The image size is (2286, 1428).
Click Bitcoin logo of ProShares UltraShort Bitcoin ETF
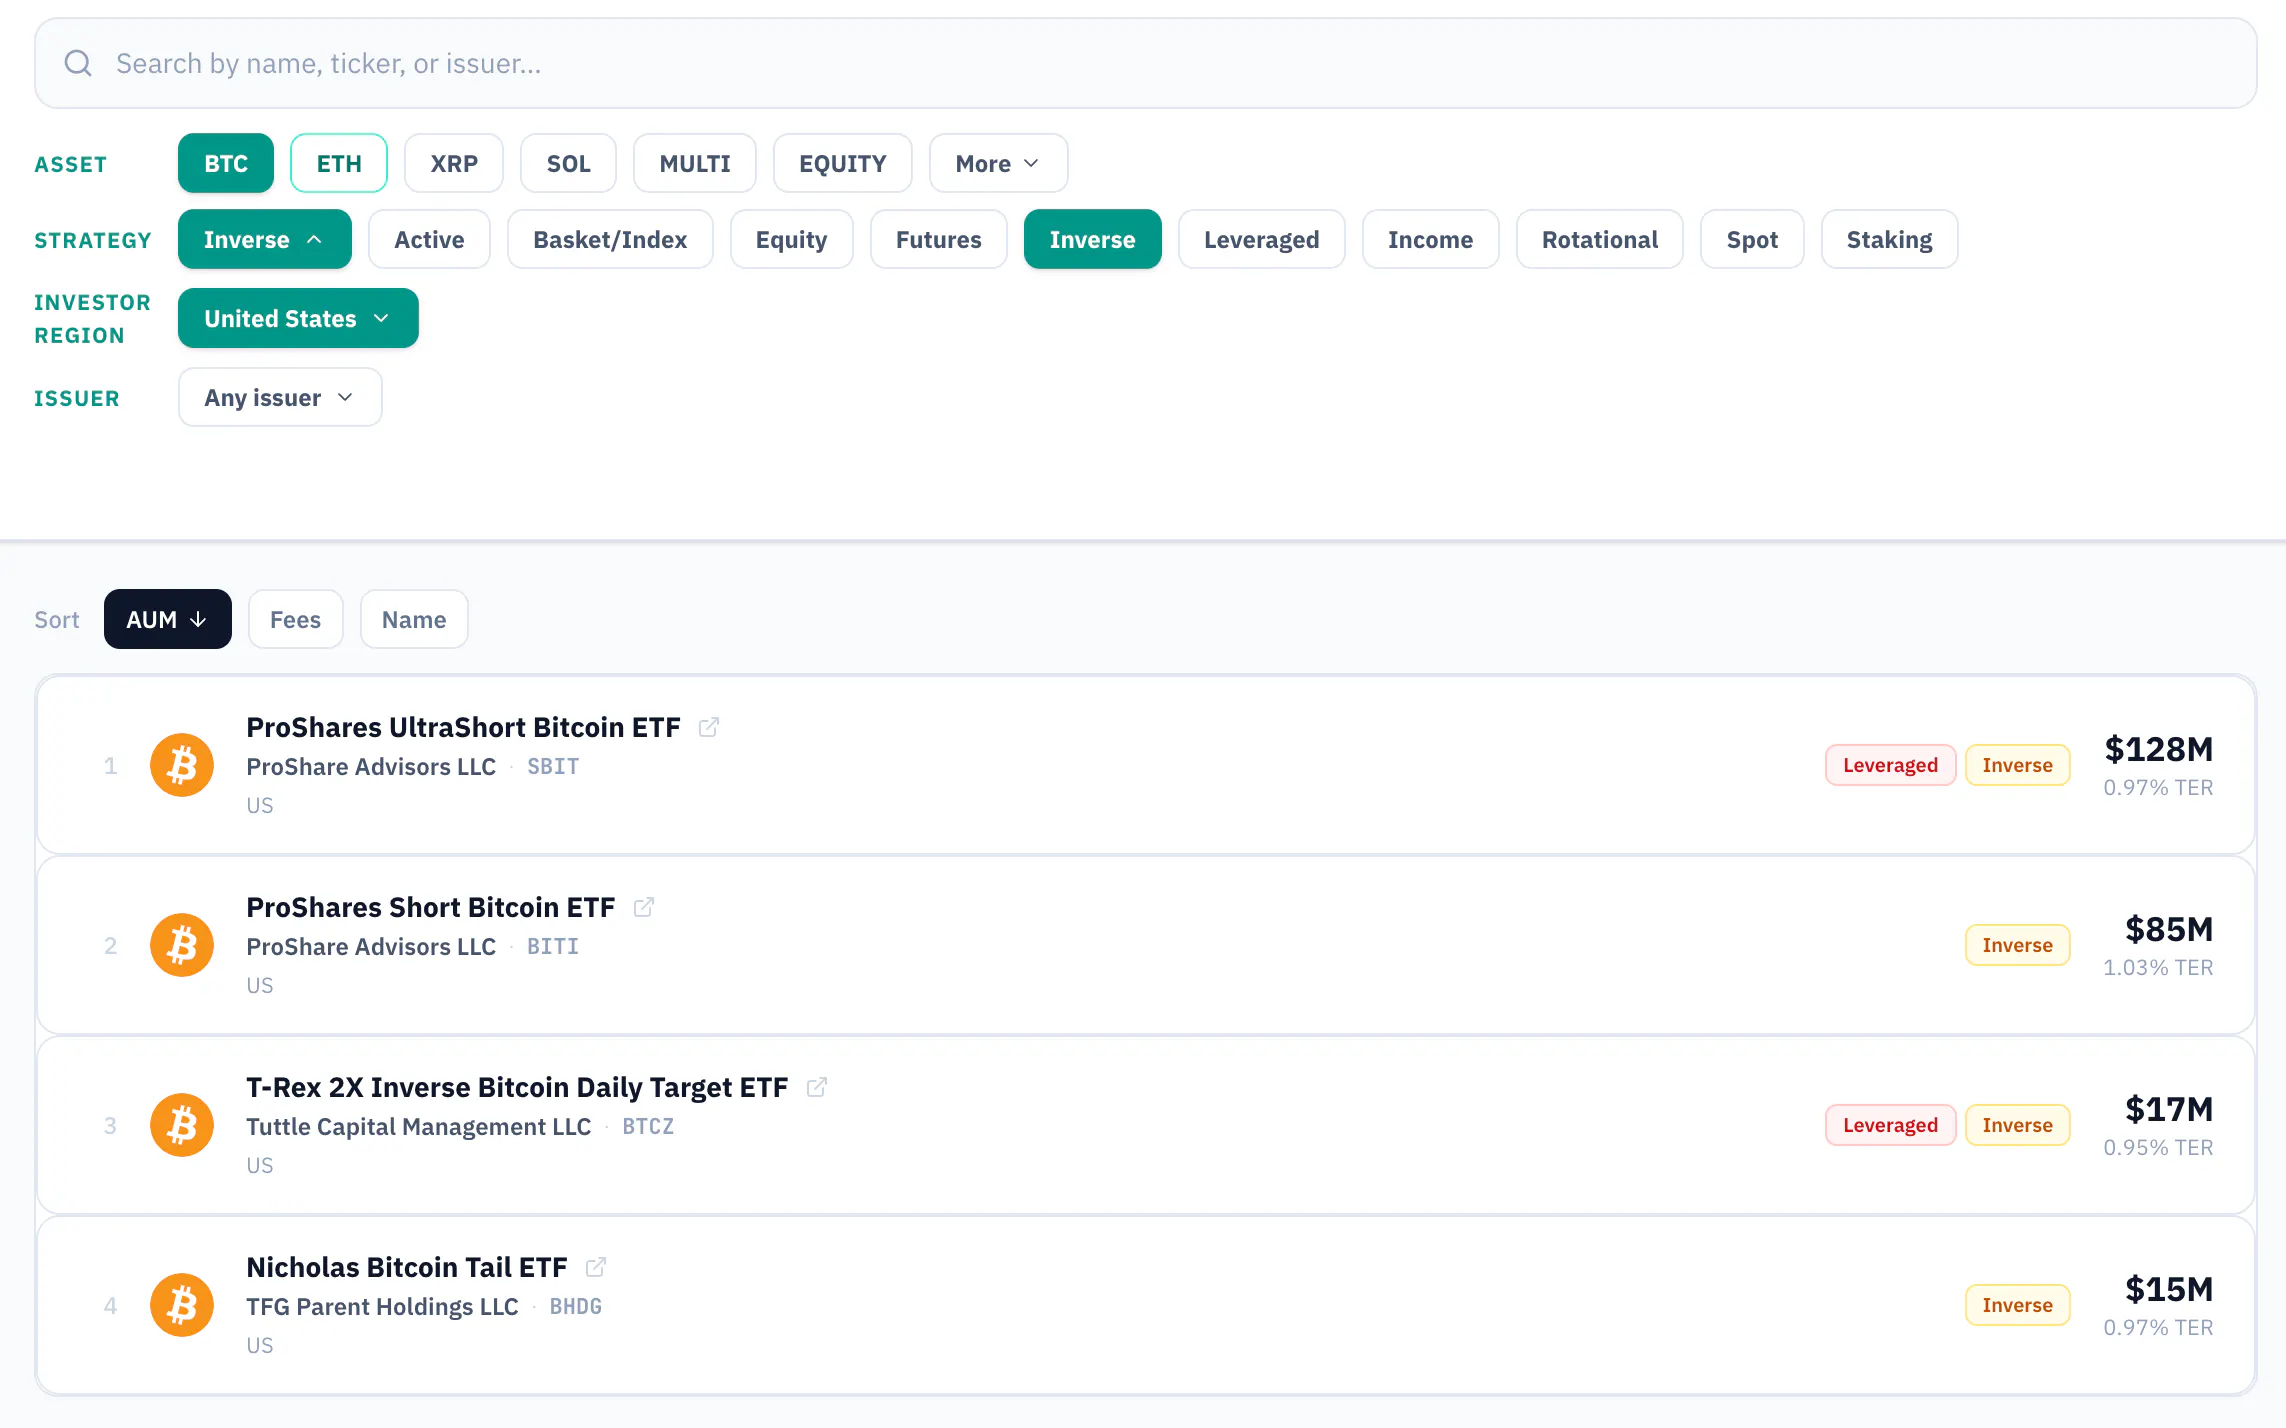click(x=182, y=765)
